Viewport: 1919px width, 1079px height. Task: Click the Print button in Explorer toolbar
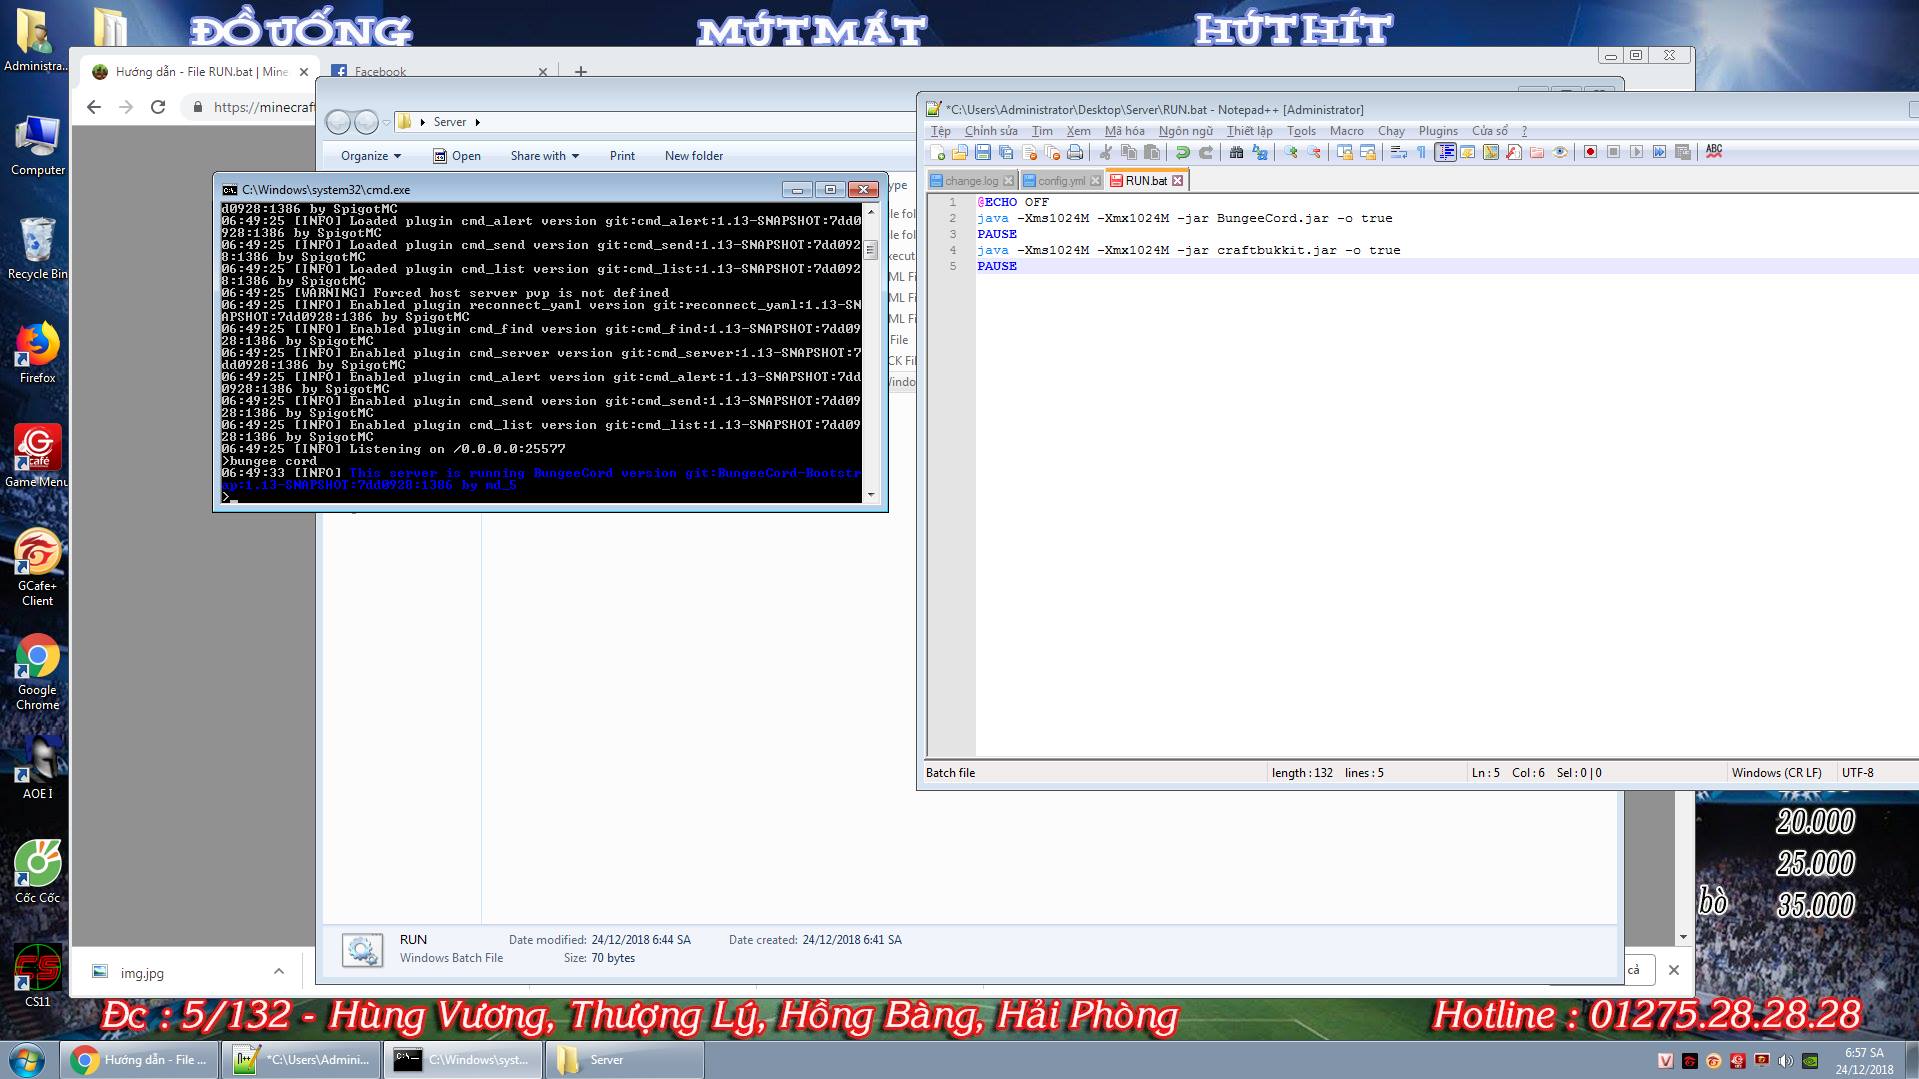(622, 156)
